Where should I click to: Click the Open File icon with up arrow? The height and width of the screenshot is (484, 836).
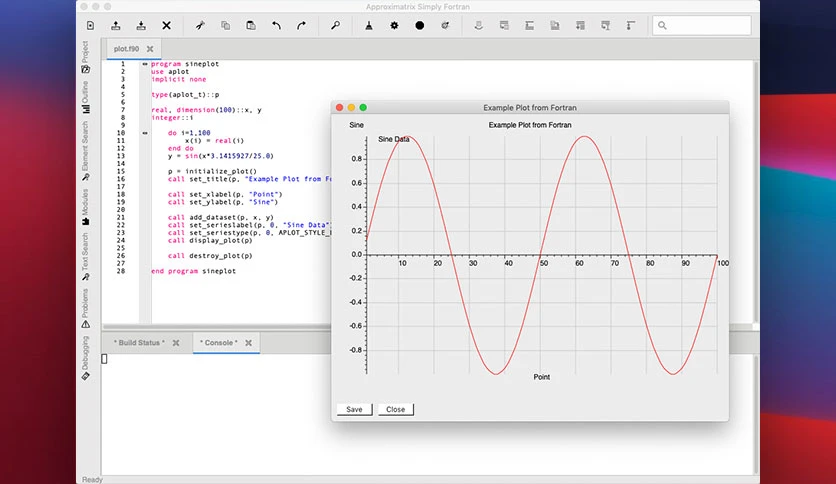[x=116, y=26]
